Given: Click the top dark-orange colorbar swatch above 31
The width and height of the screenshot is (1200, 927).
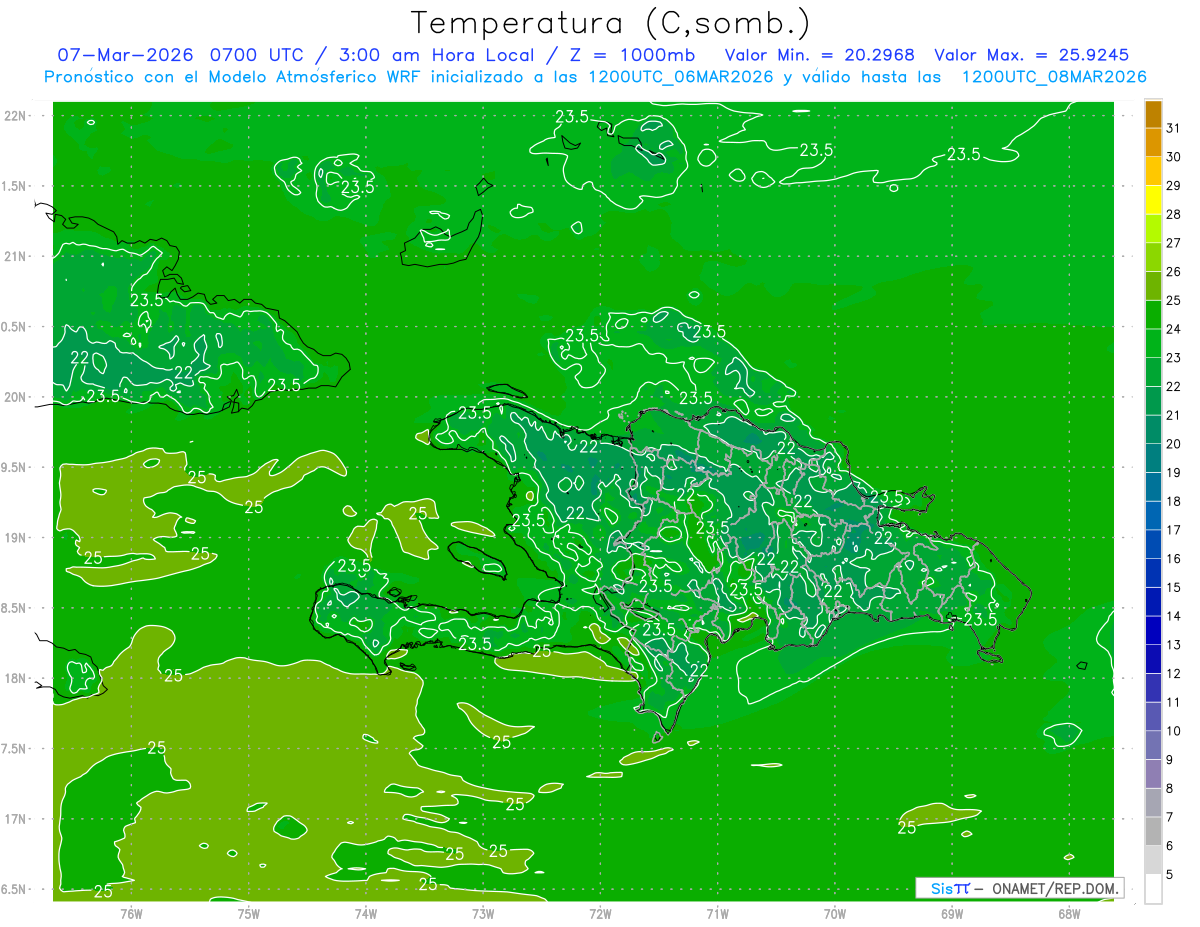Looking at the screenshot, I should (1153, 115).
